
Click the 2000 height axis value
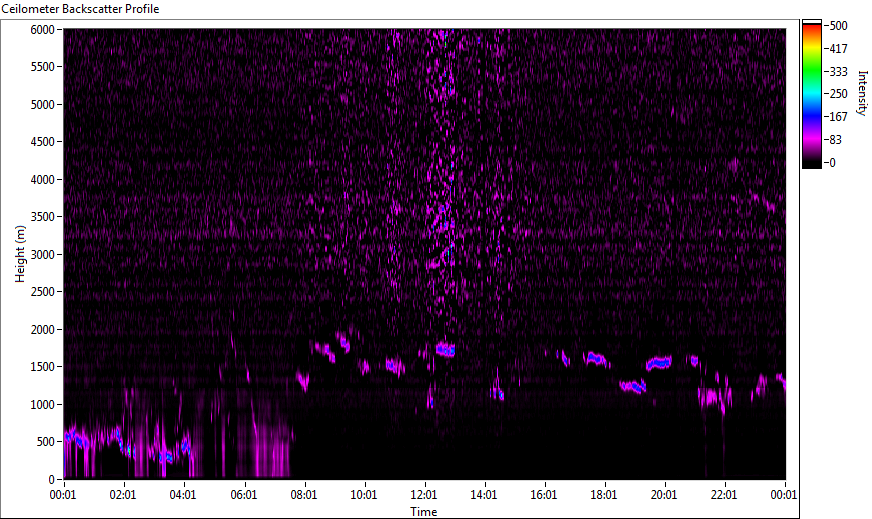pyautogui.click(x=43, y=330)
